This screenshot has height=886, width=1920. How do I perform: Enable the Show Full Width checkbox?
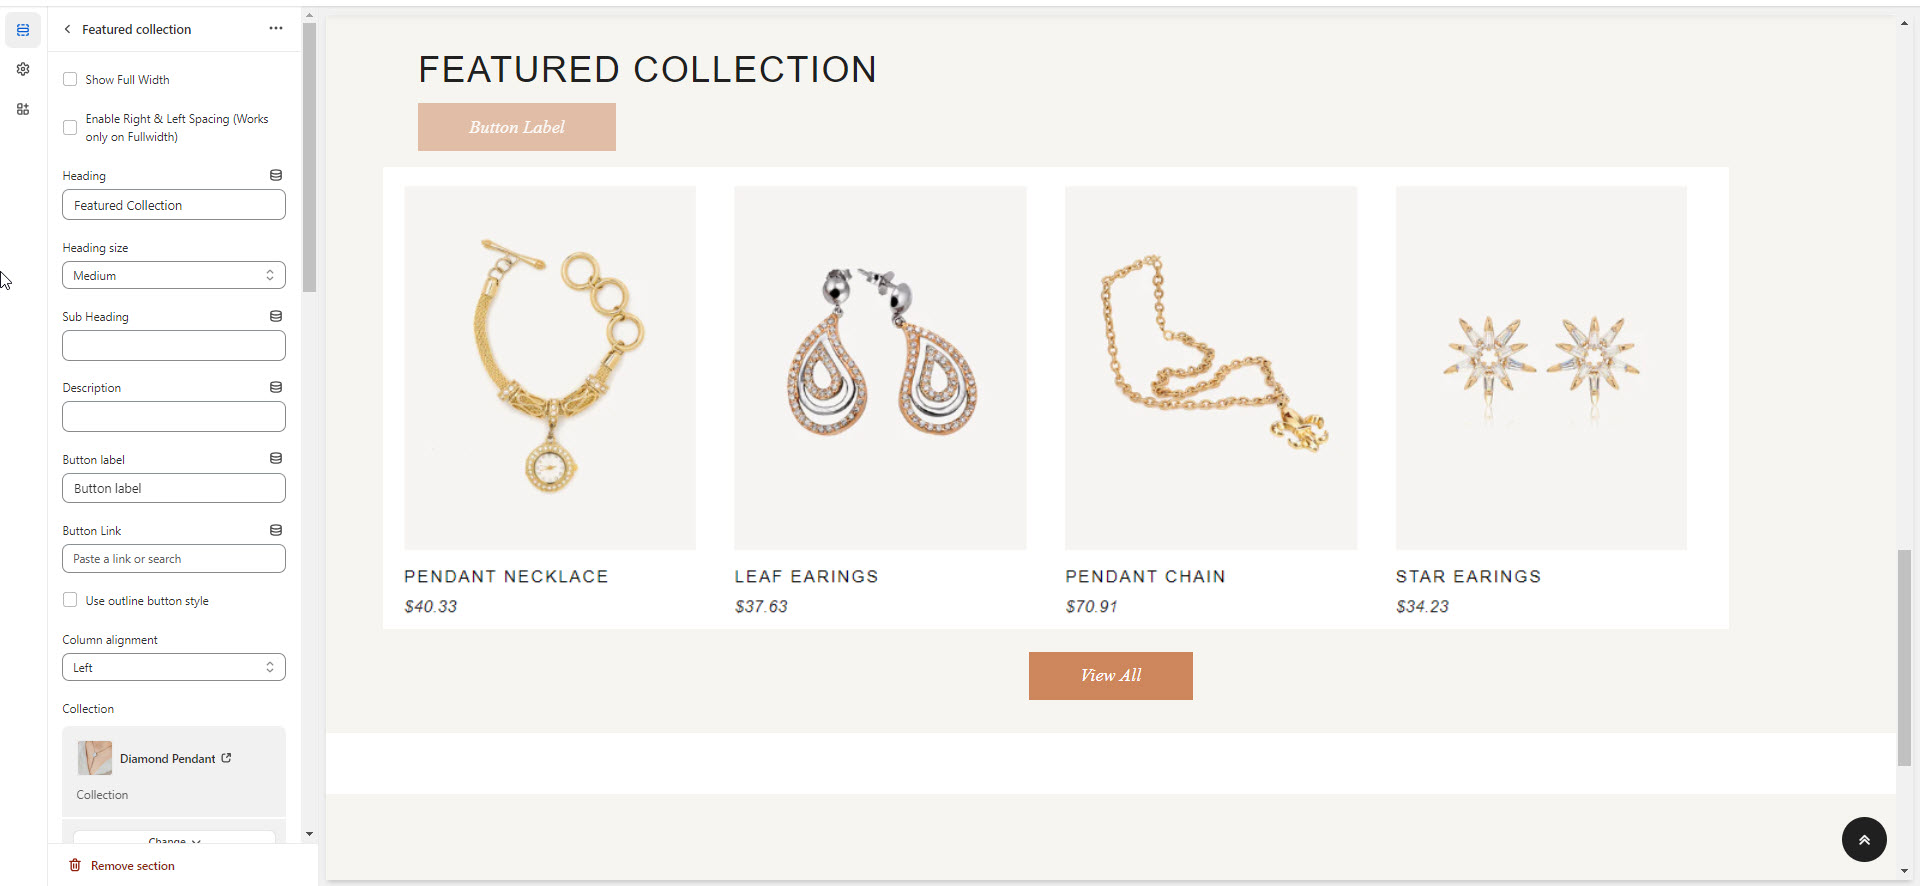tap(70, 79)
